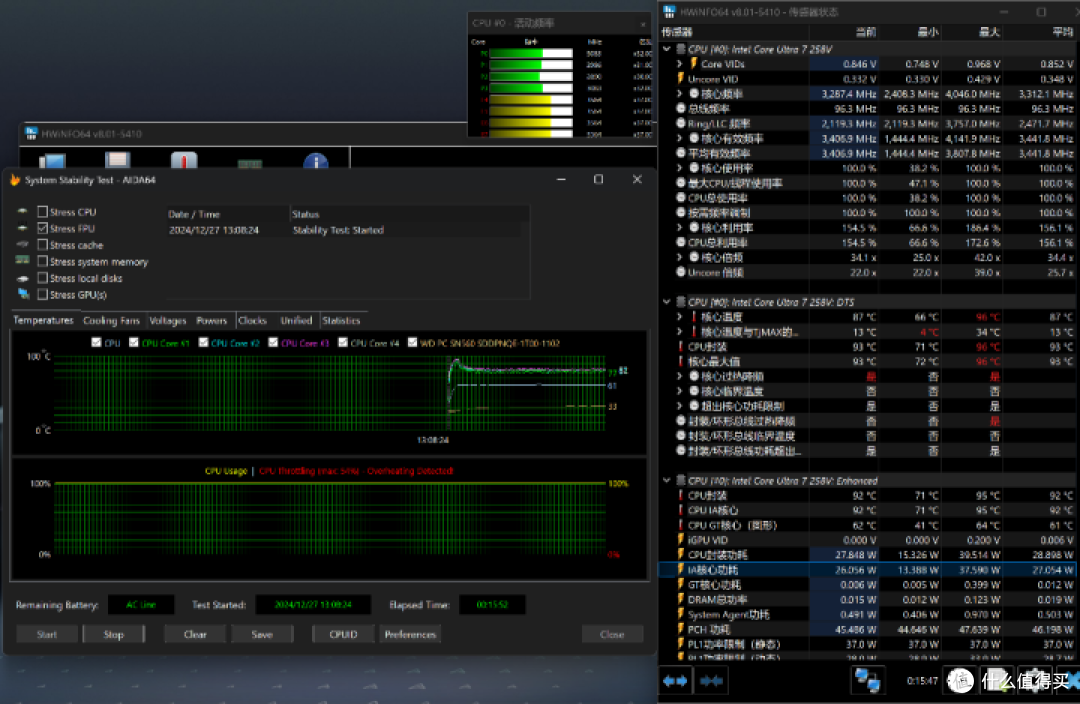
Task: Click the Stop button in AIDA64
Action: 114,634
